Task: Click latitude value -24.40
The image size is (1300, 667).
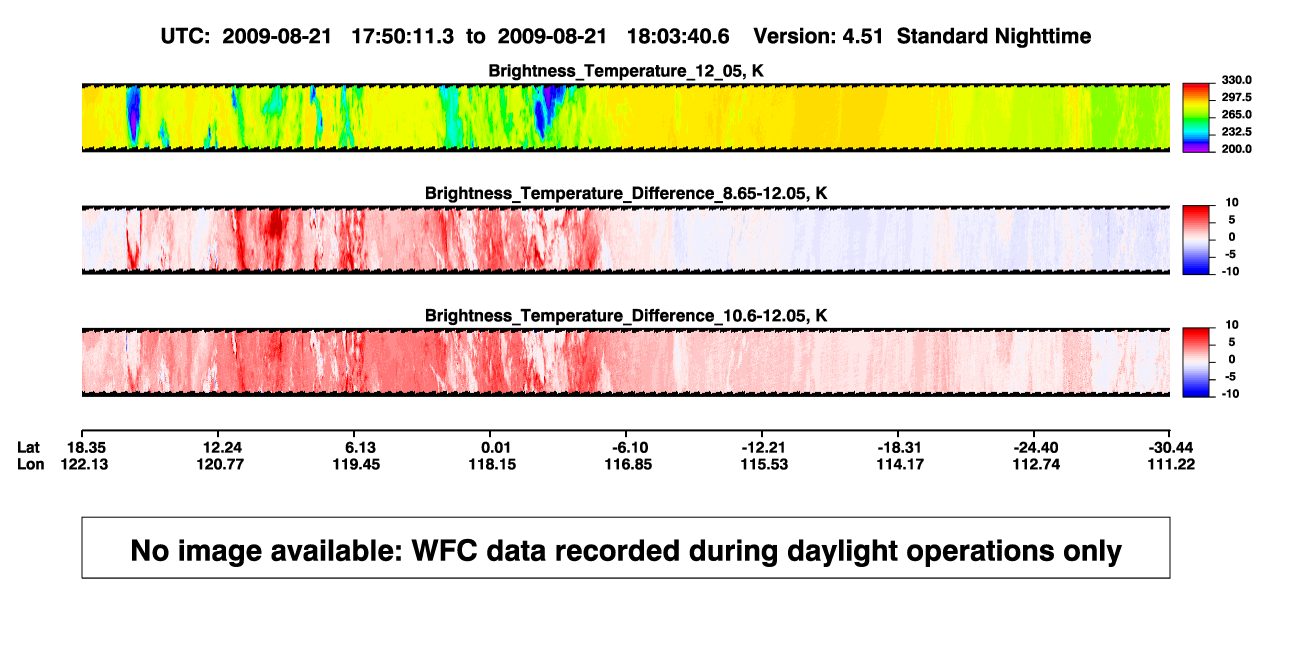Action: pyautogui.click(x=1034, y=447)
